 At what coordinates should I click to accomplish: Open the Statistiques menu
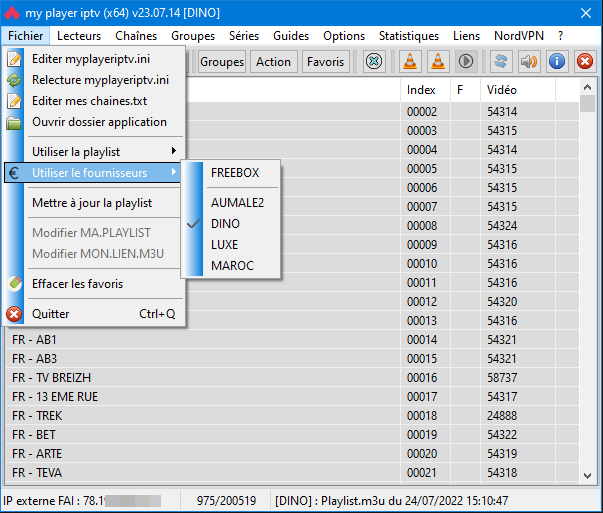pos(409,36)
